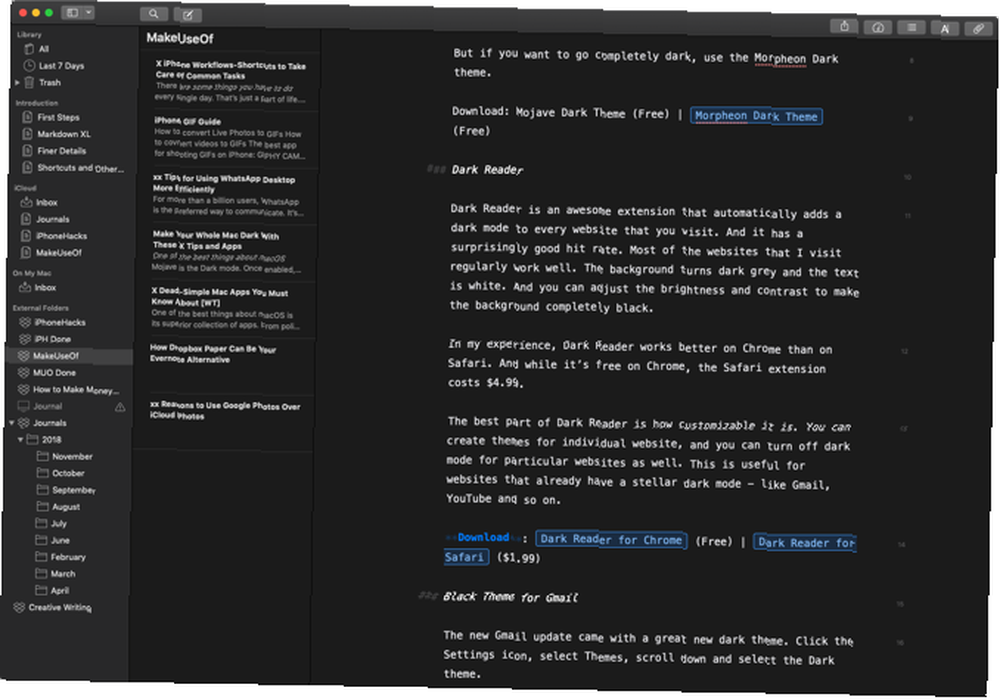Click the June folder icon
The width and height of the screenshot is (1000, 700).
click(41, 540)
